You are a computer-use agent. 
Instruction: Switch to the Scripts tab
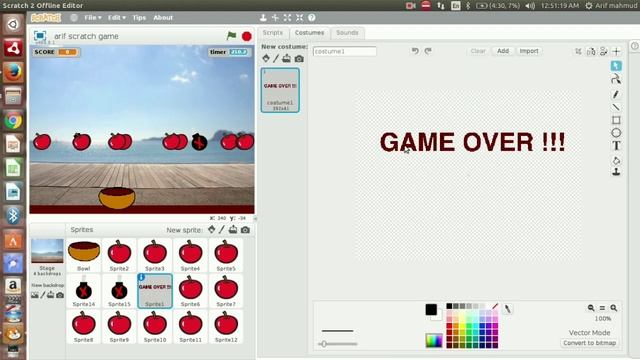point(273,33)
